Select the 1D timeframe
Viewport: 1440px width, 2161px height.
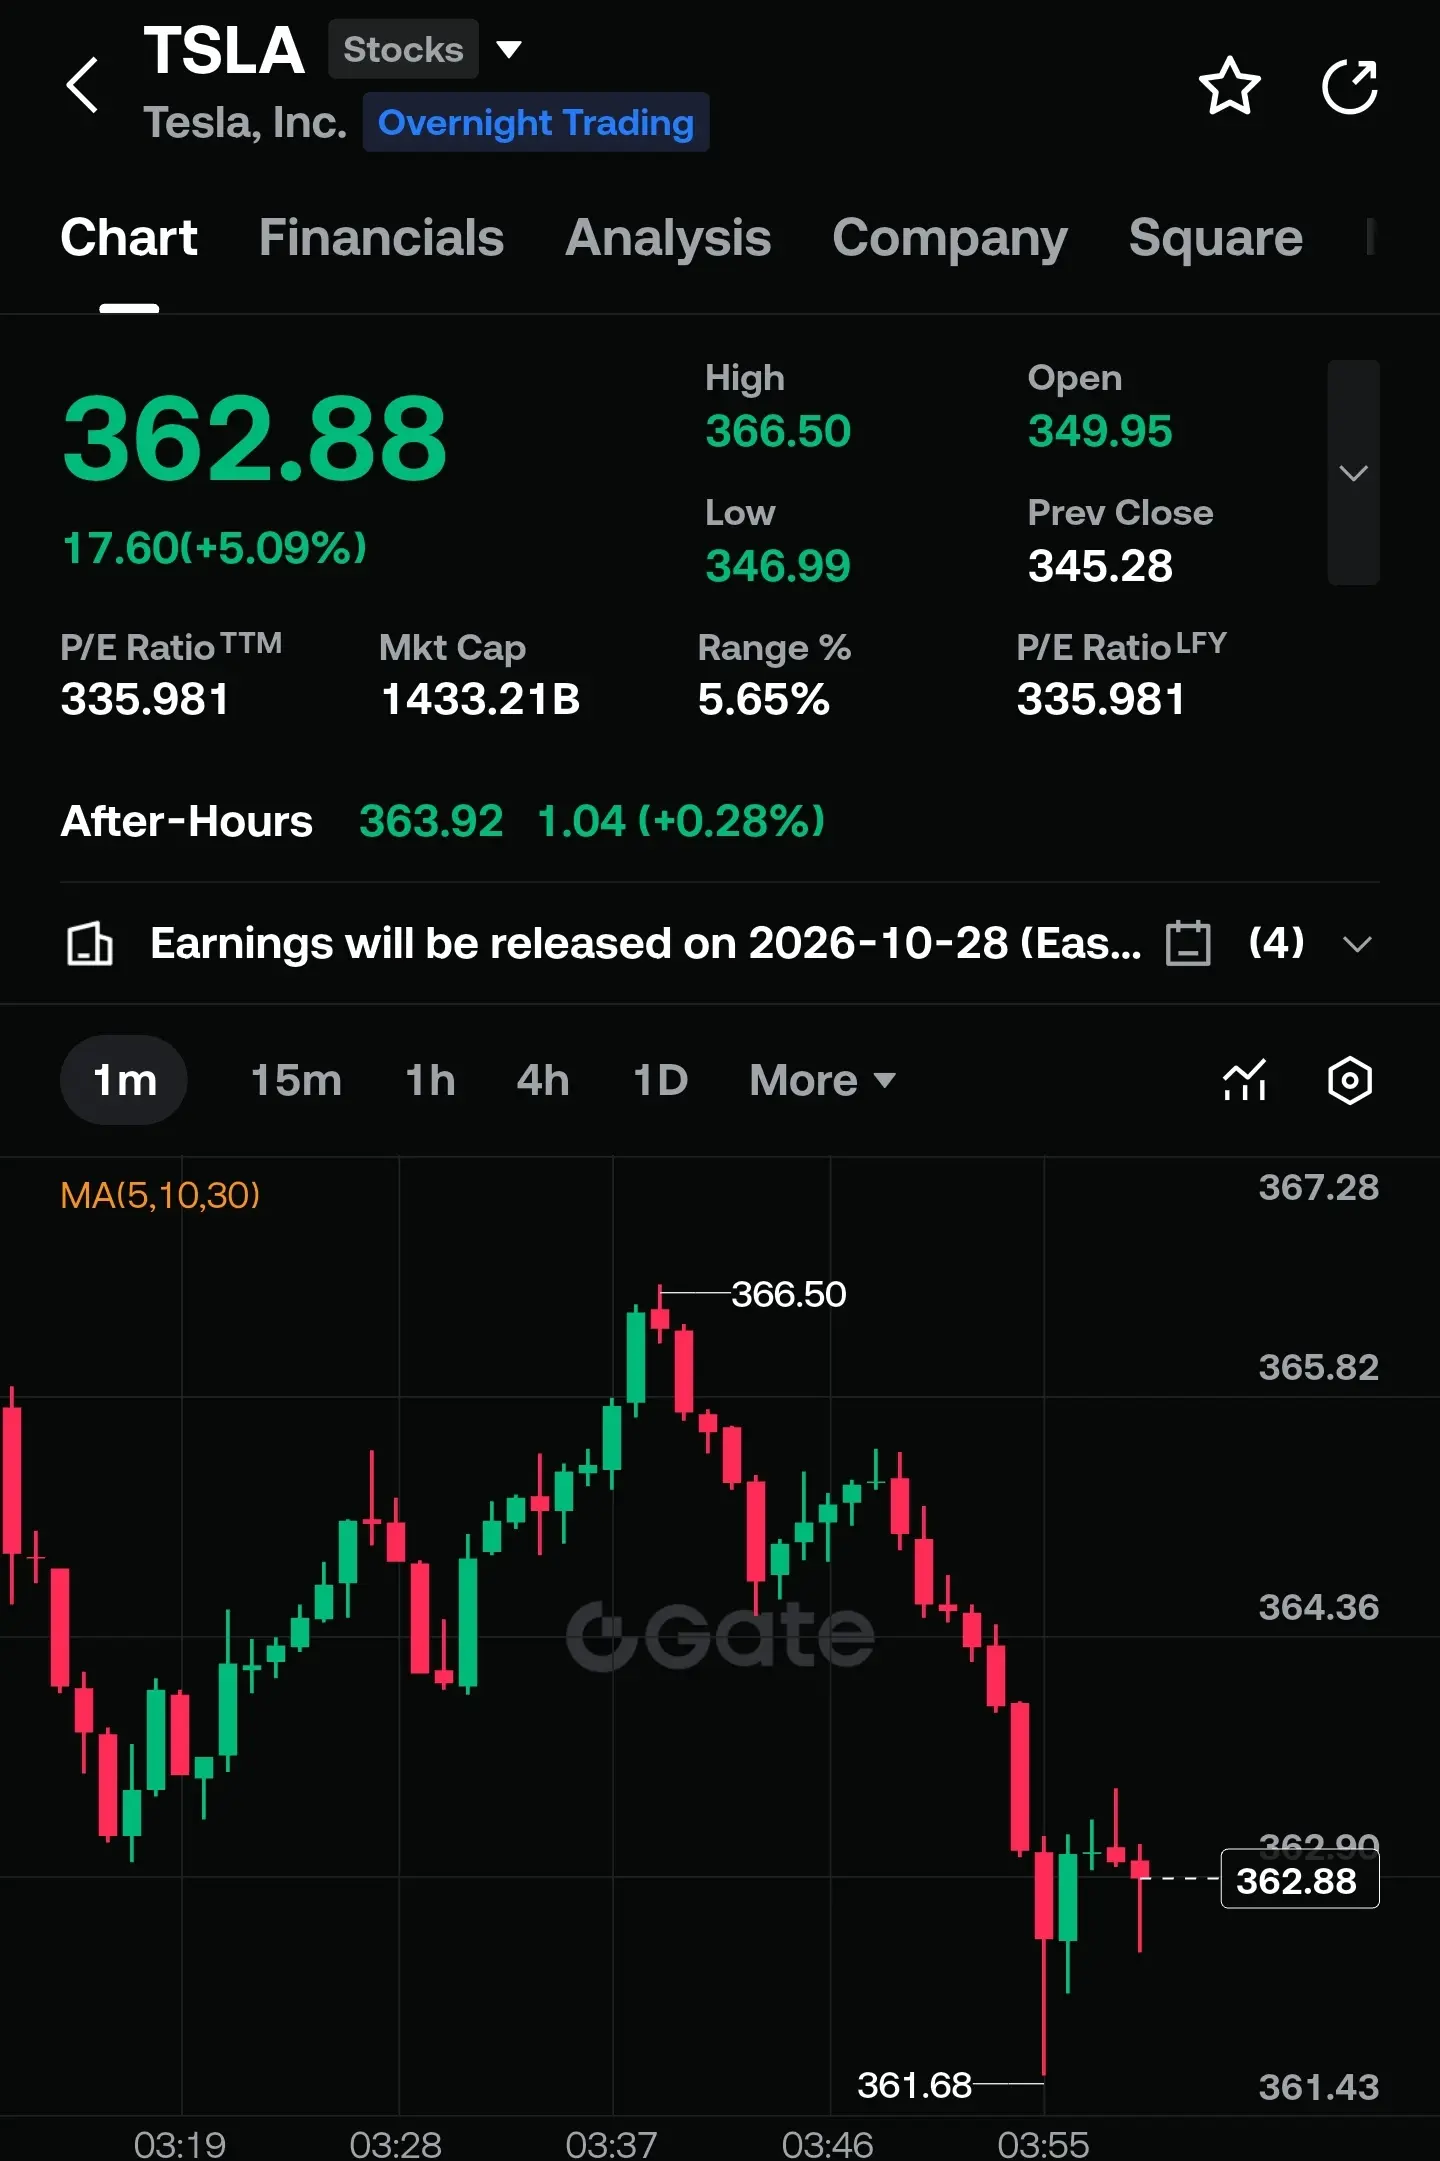coord(661,1080)
